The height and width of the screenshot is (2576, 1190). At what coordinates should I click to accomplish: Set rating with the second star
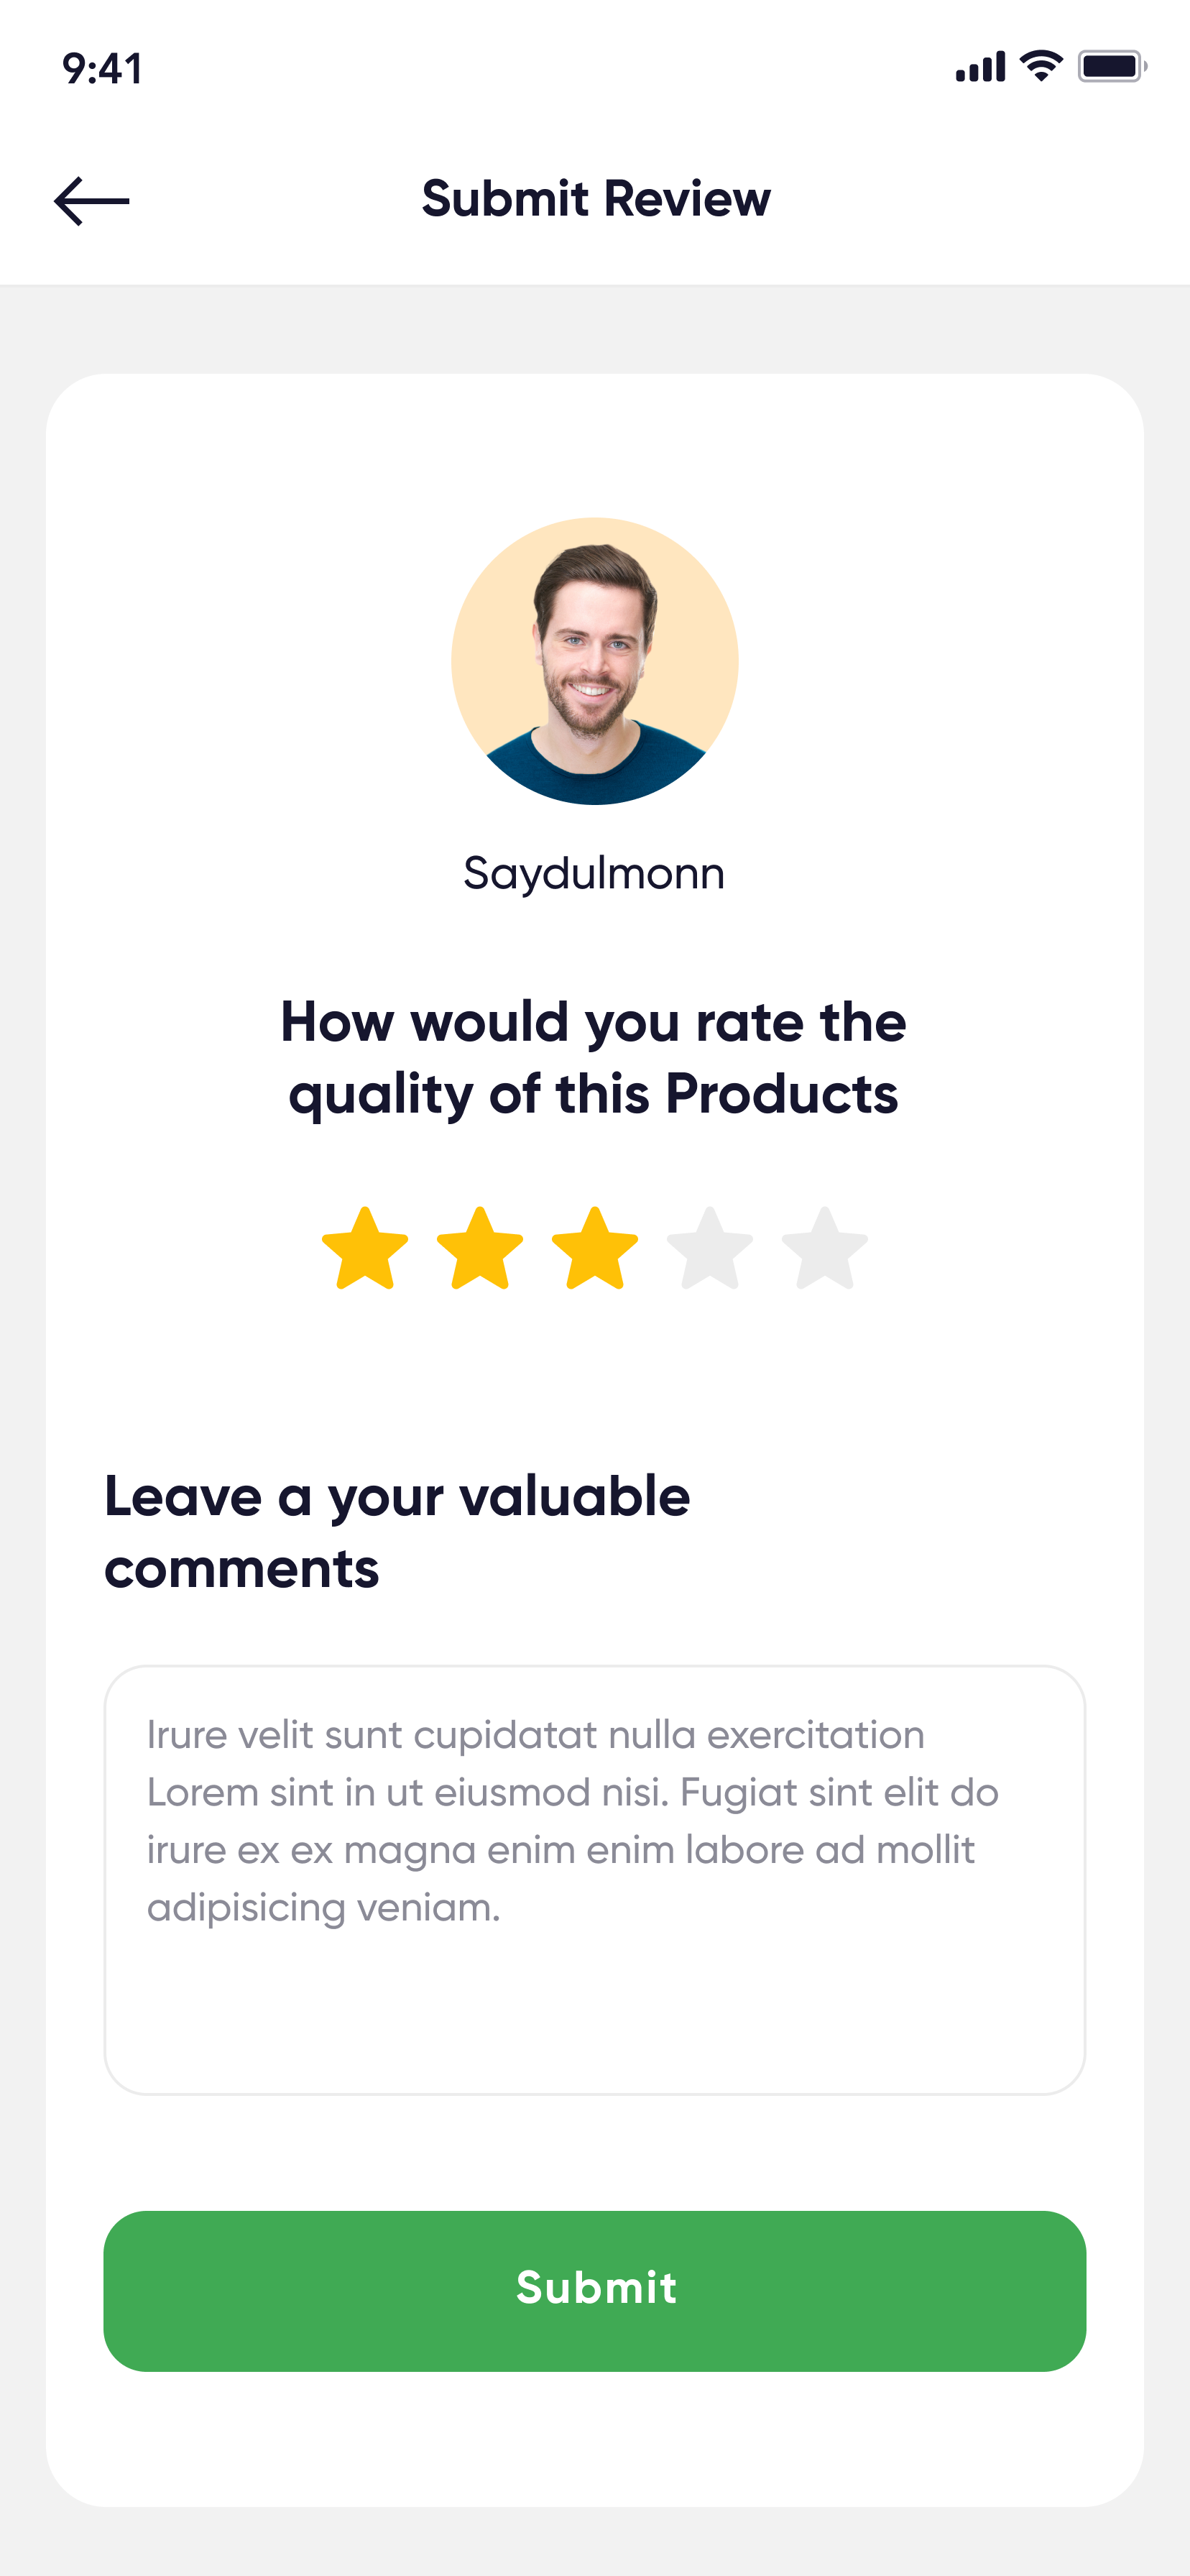pyautogui.click(x=480, y=1250)
